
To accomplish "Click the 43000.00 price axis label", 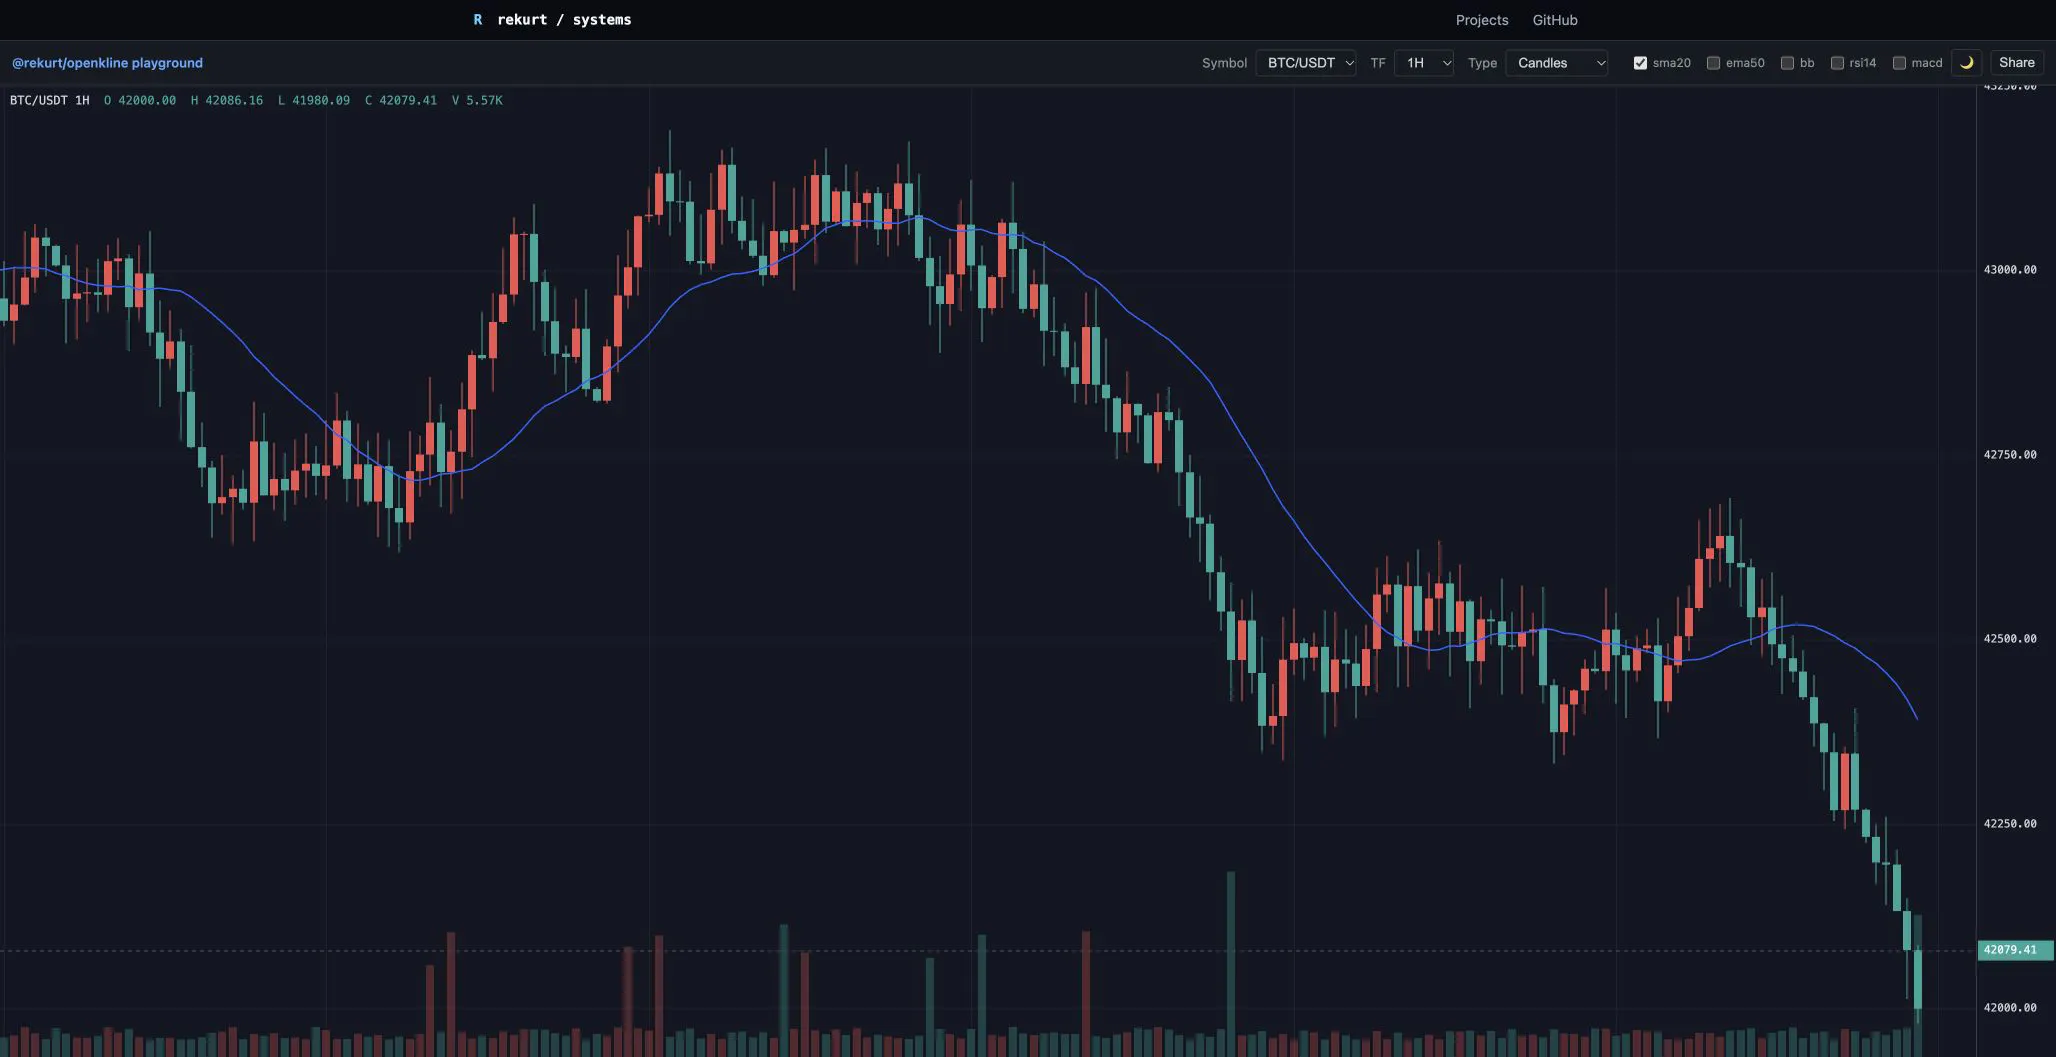I will pos(2010,270).
